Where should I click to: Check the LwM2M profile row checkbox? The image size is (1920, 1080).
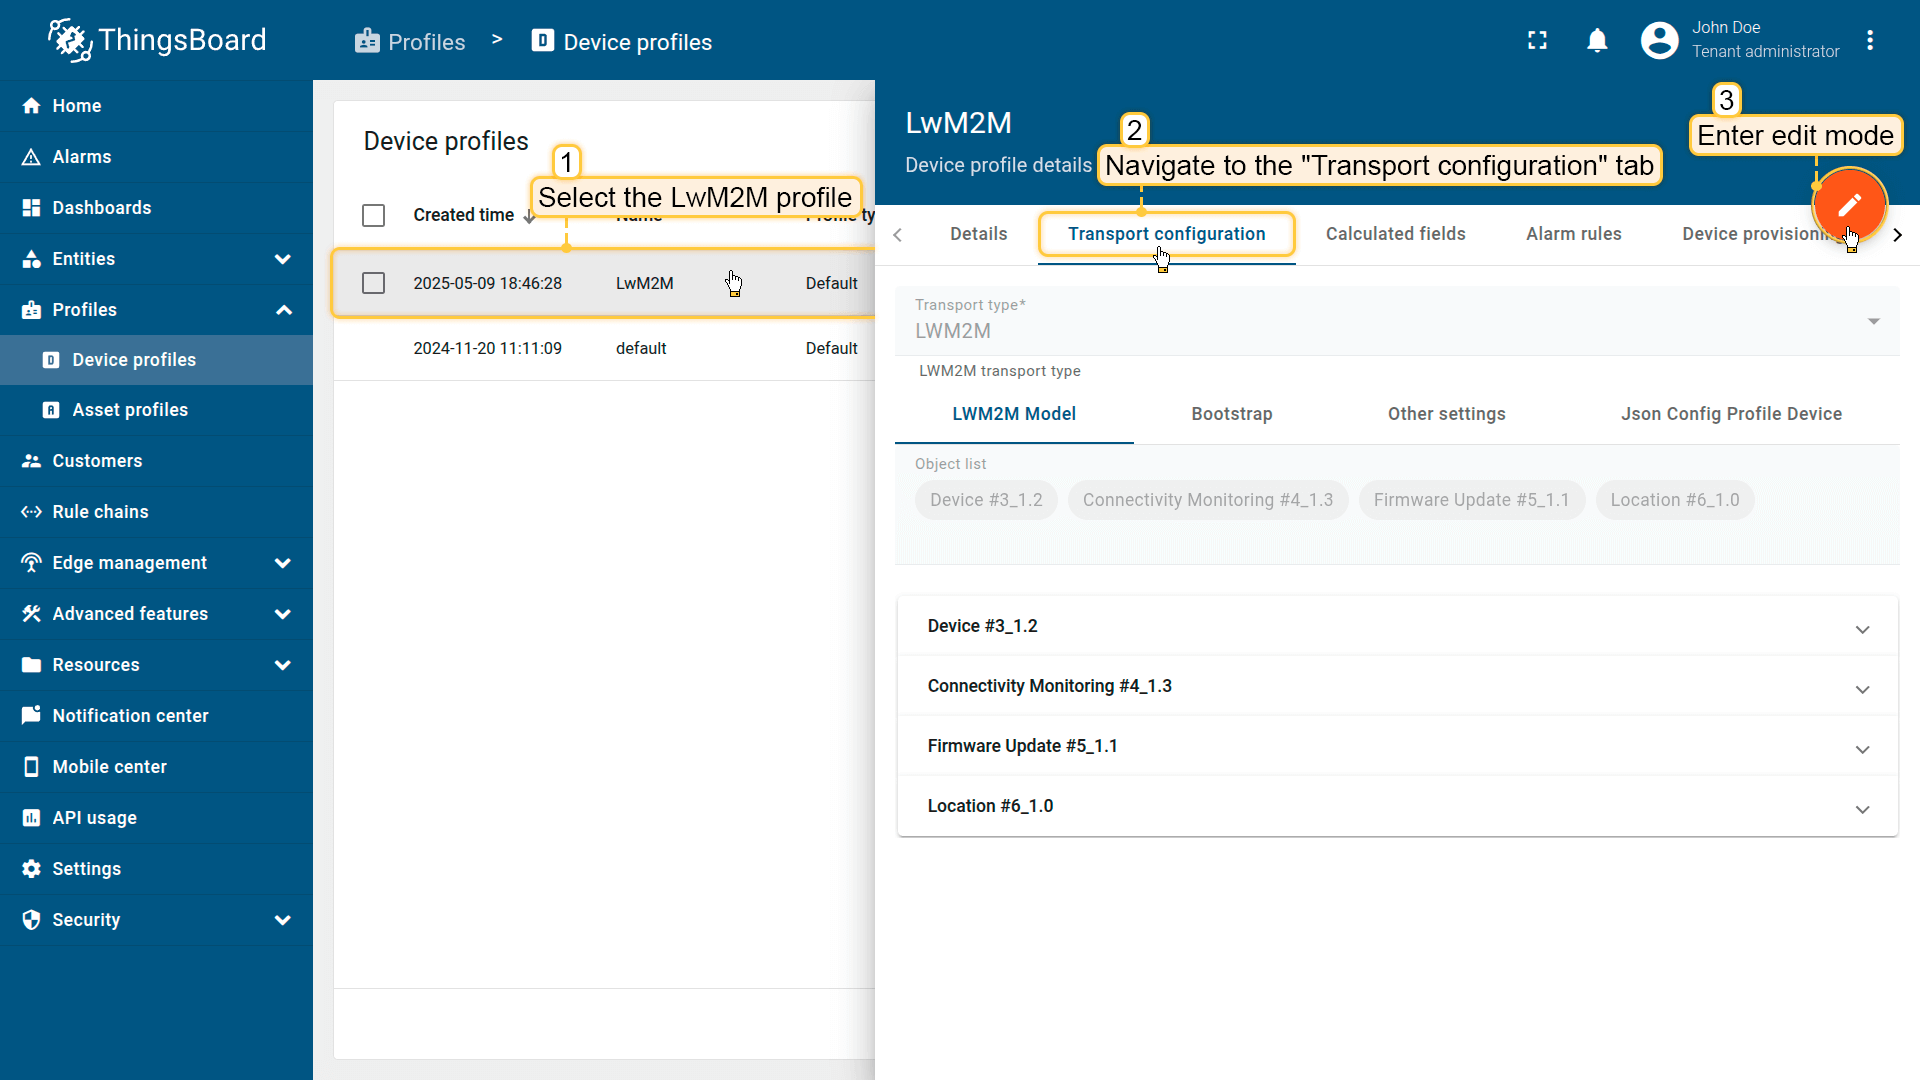pyautogui.click(x=373, y=284)
